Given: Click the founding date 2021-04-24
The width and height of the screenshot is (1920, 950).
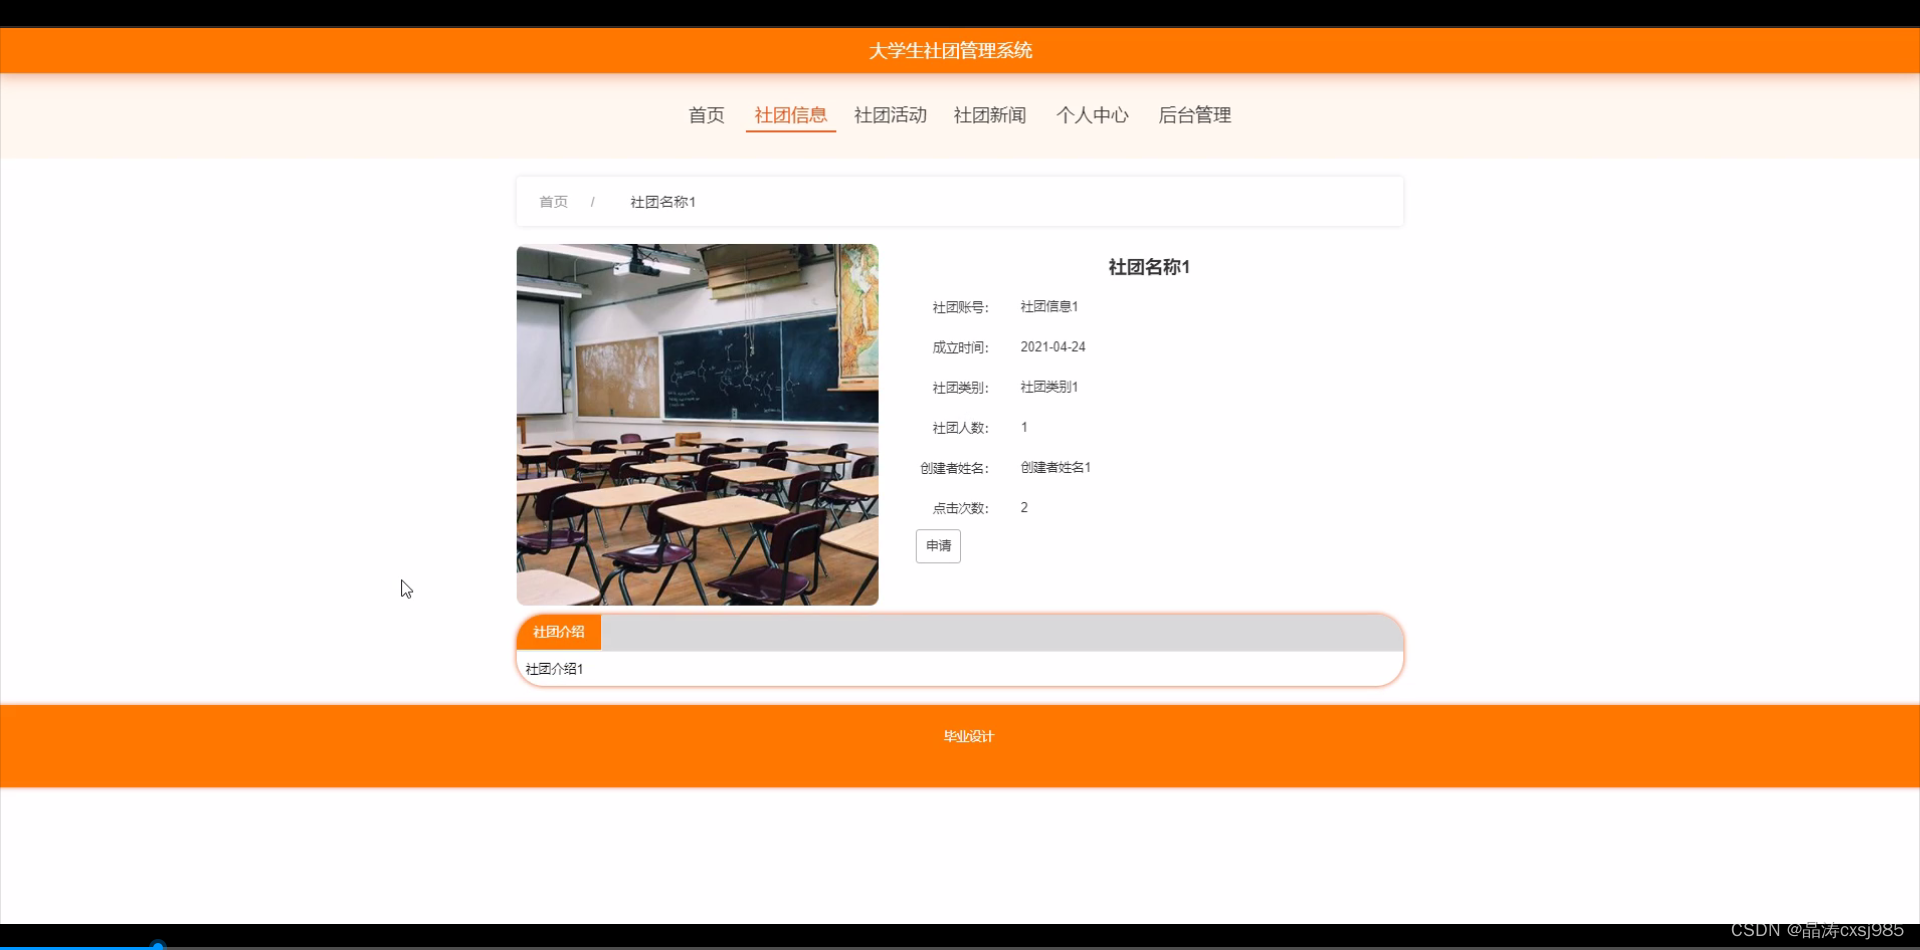Looking at the screenshot, I should pyautogui.click(x=1052, y=346).
